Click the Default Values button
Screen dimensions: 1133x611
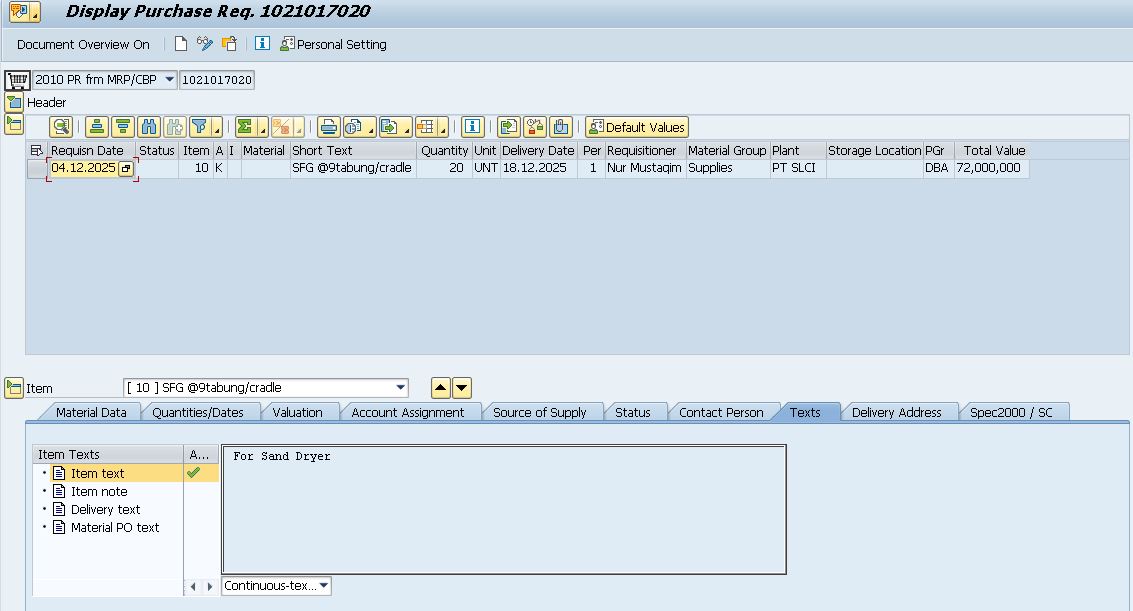pos(637,127)
